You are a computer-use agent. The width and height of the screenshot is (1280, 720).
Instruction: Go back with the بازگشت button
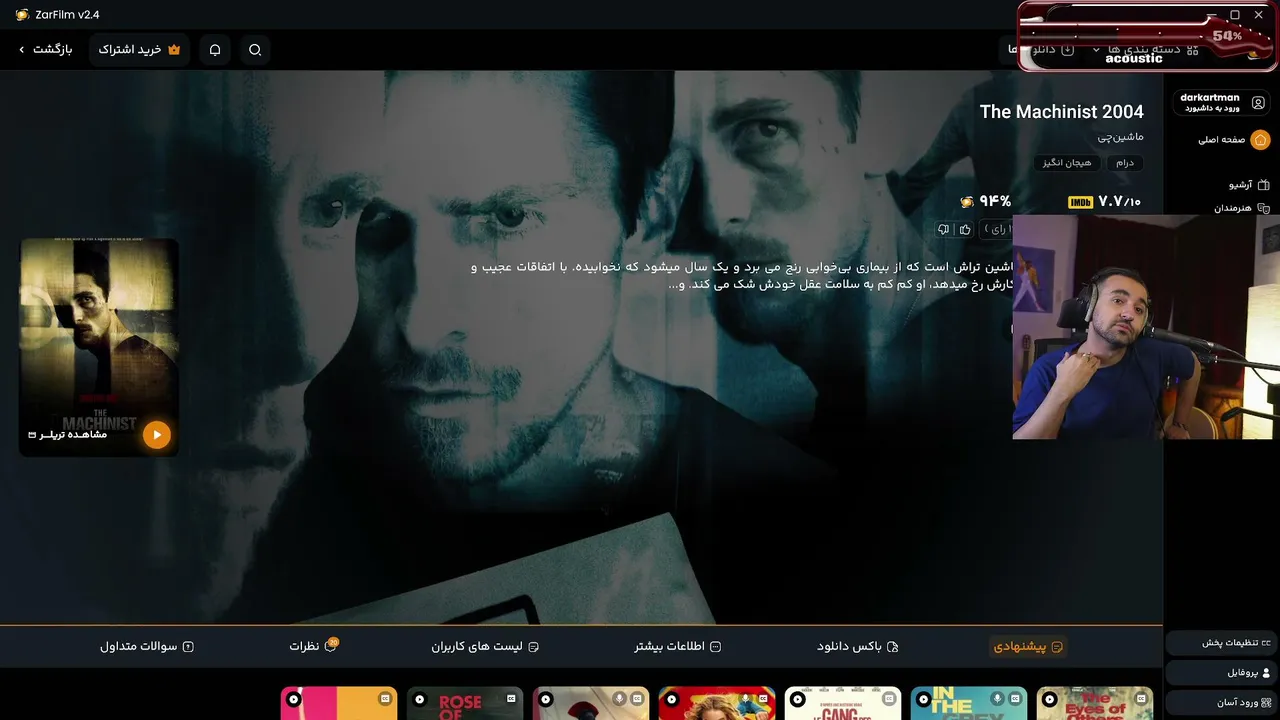pyautogui.click(x=45, y=50)
